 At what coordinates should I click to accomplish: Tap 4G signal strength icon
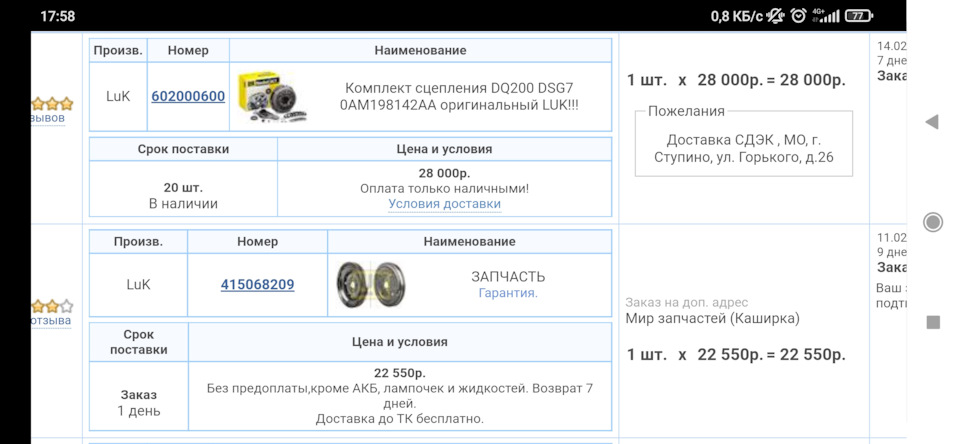[x=825, y=16]
